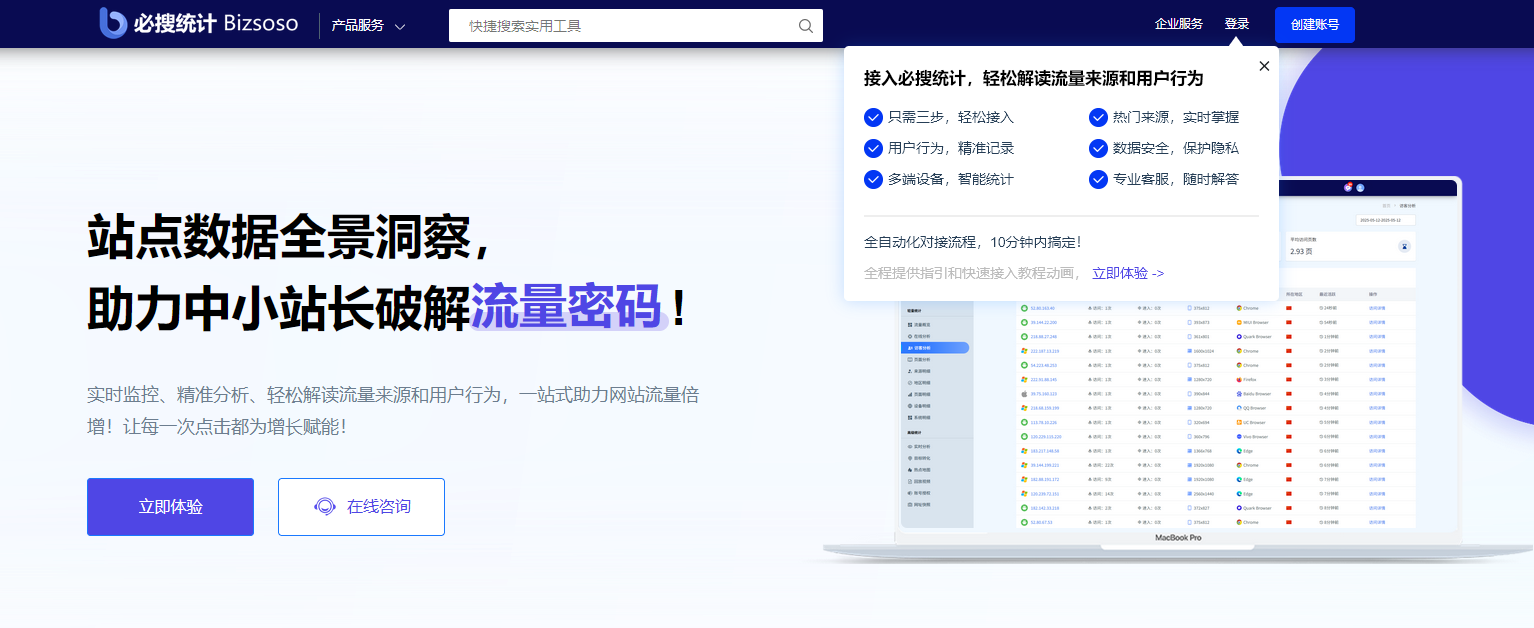Click the headset icon in 在线咨询
Image resolution: width=1534 pixels, height=628 pixels.
click(325, 507)
